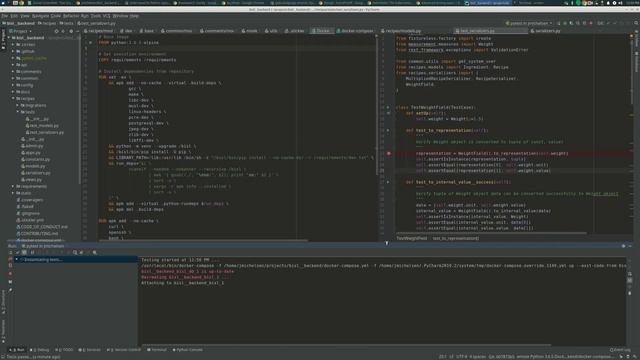Click the sort tests icon in Run toolbar
640x360 pixels.
click(33, 252)
